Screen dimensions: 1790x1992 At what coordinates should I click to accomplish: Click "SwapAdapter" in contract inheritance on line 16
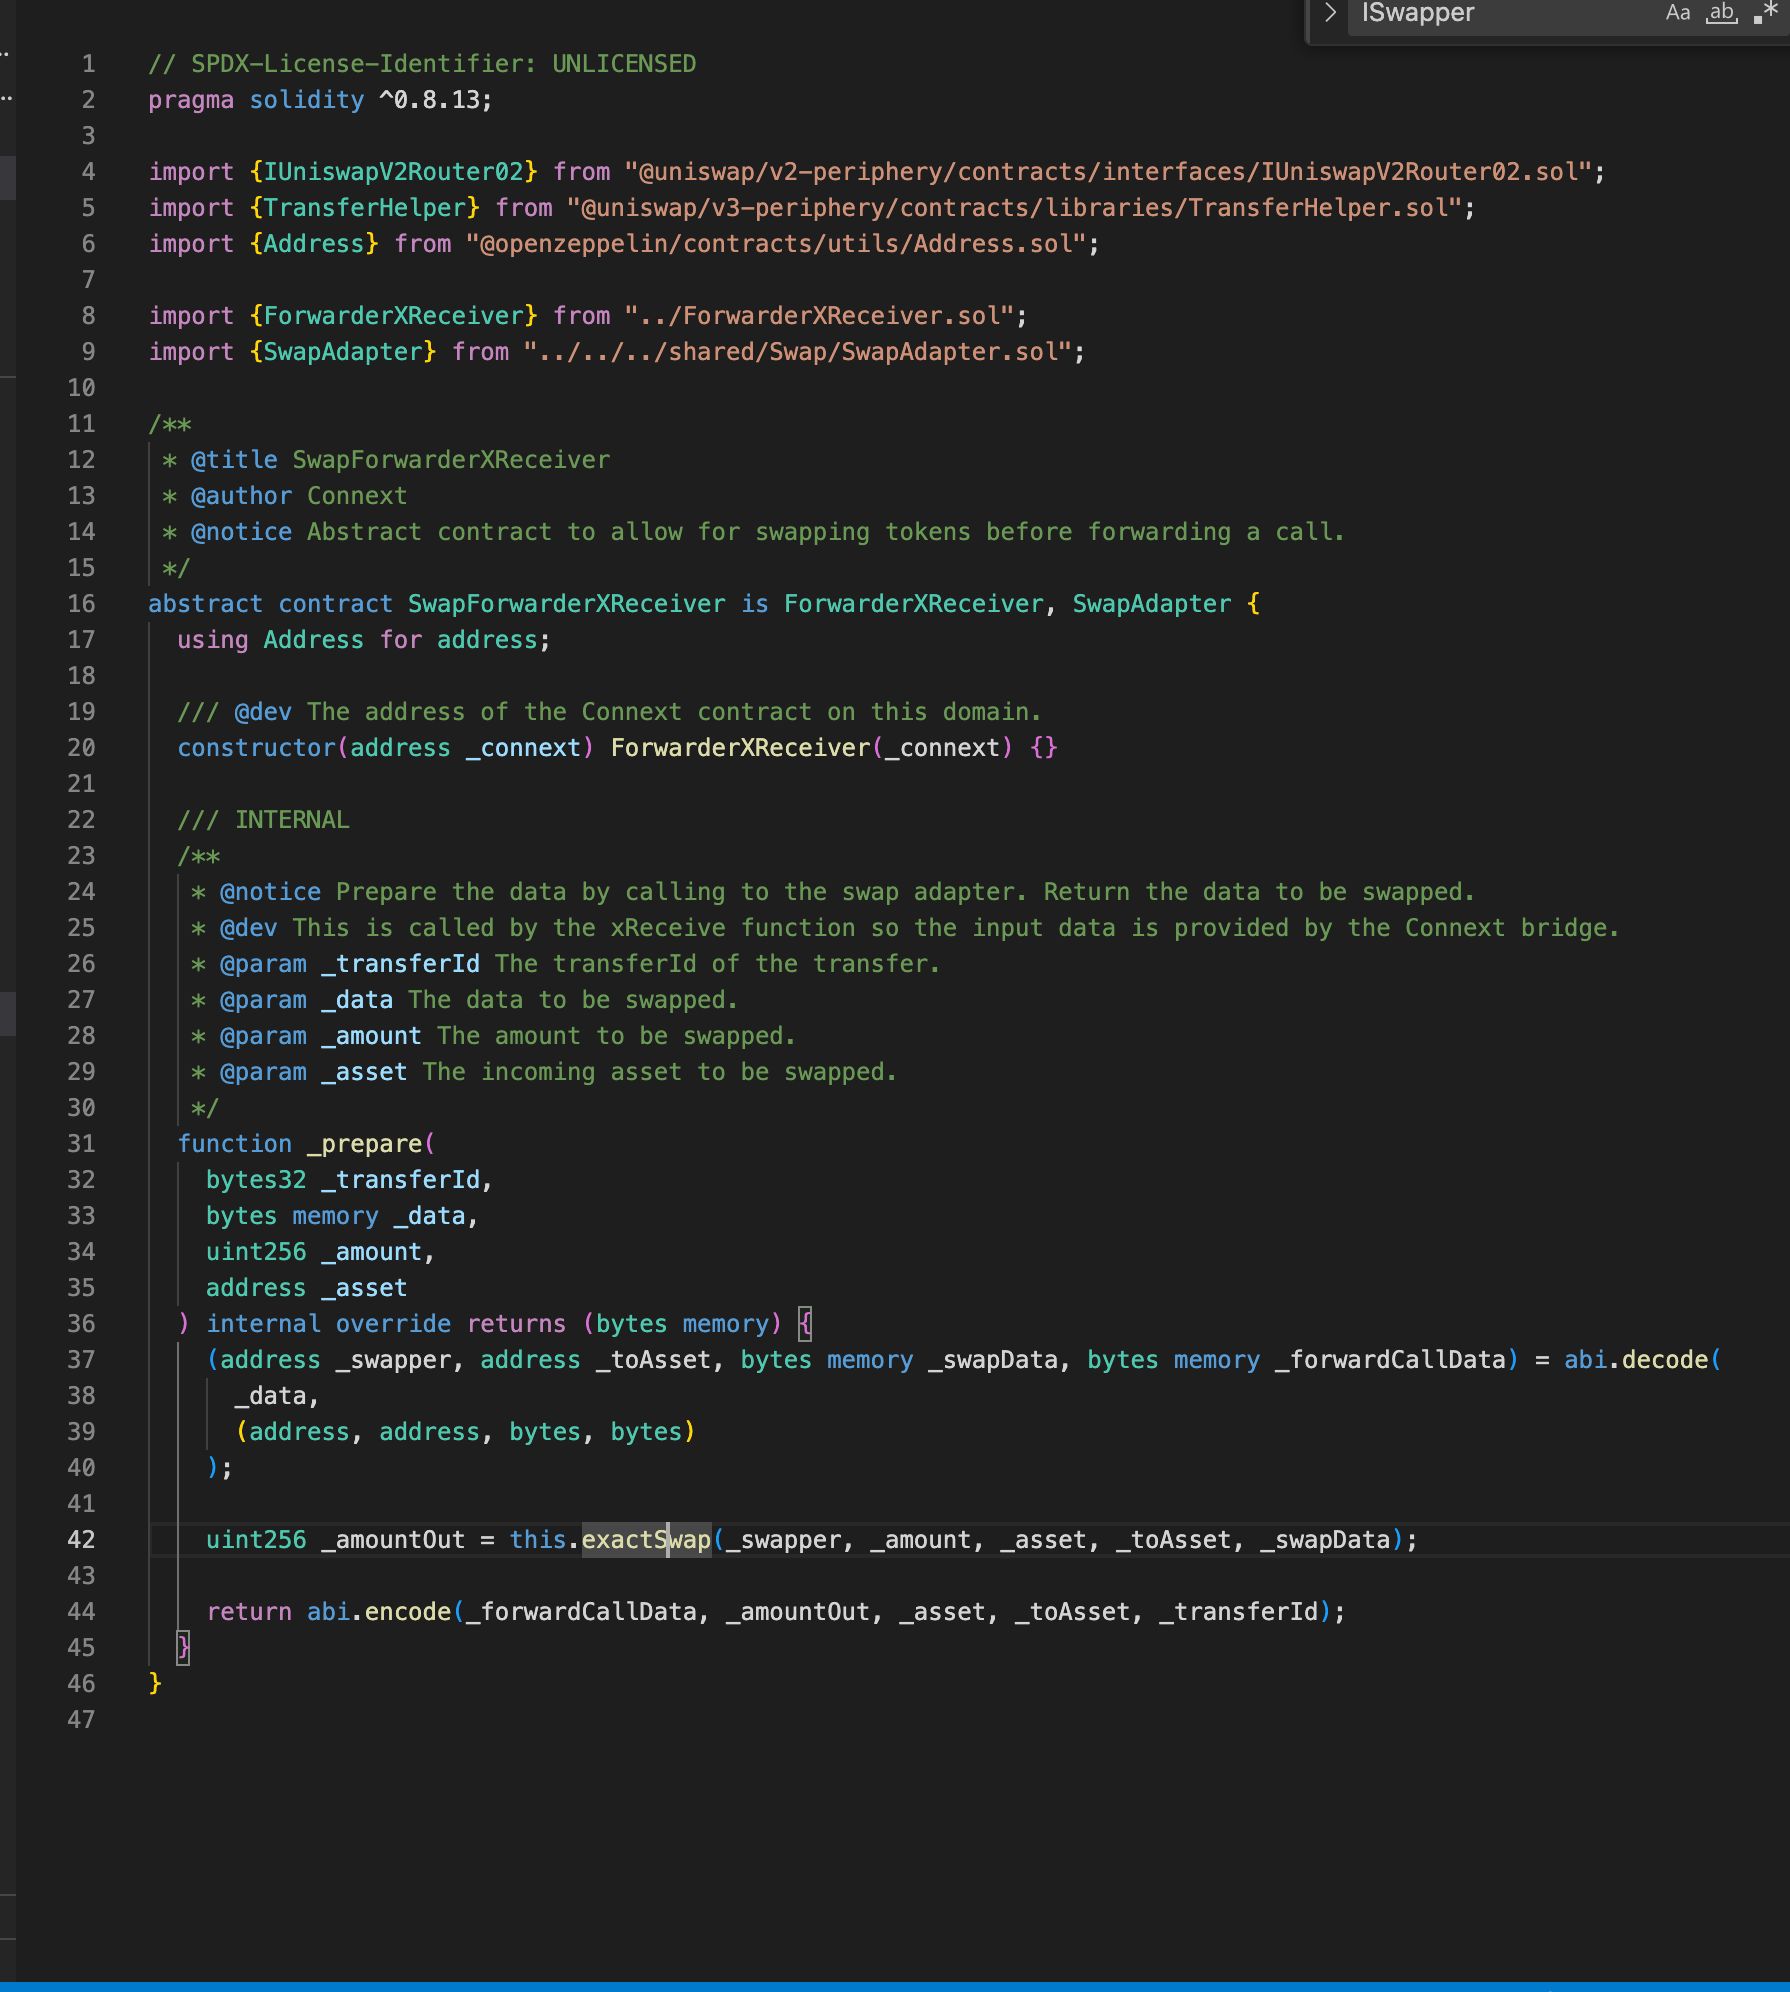[x=1152, y=604]
